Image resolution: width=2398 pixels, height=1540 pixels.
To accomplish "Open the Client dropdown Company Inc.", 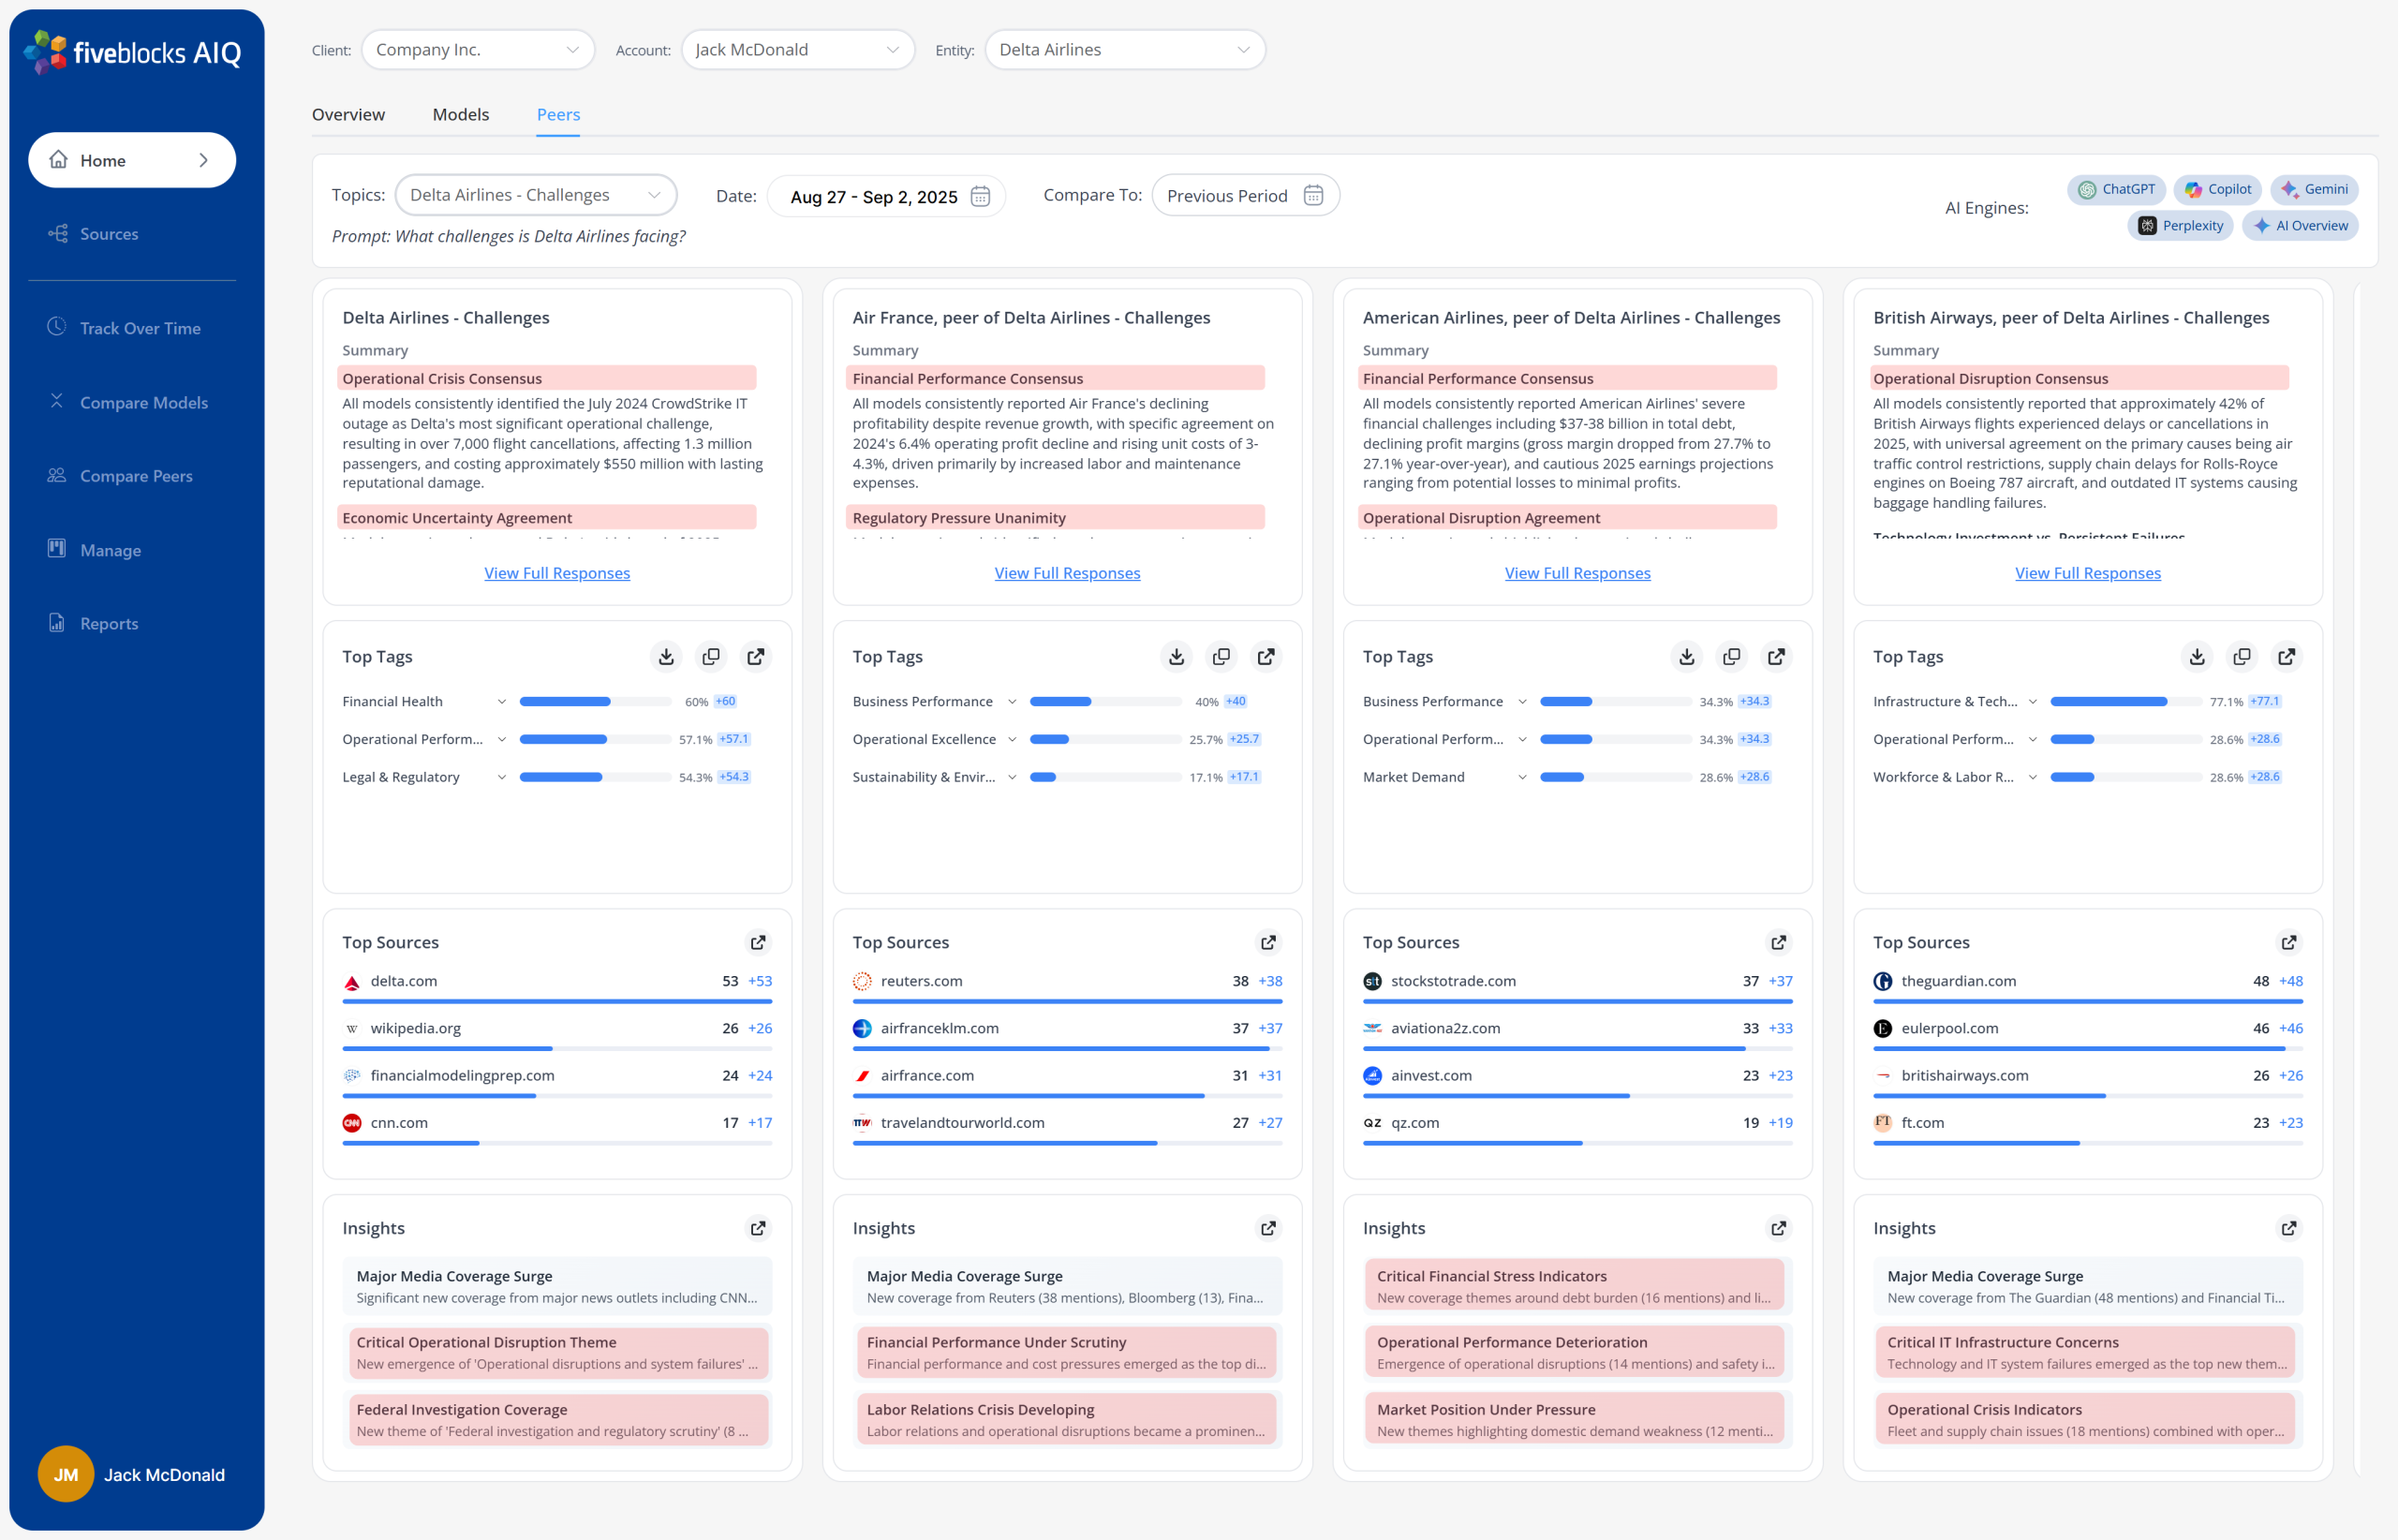I will click(478, 50).
